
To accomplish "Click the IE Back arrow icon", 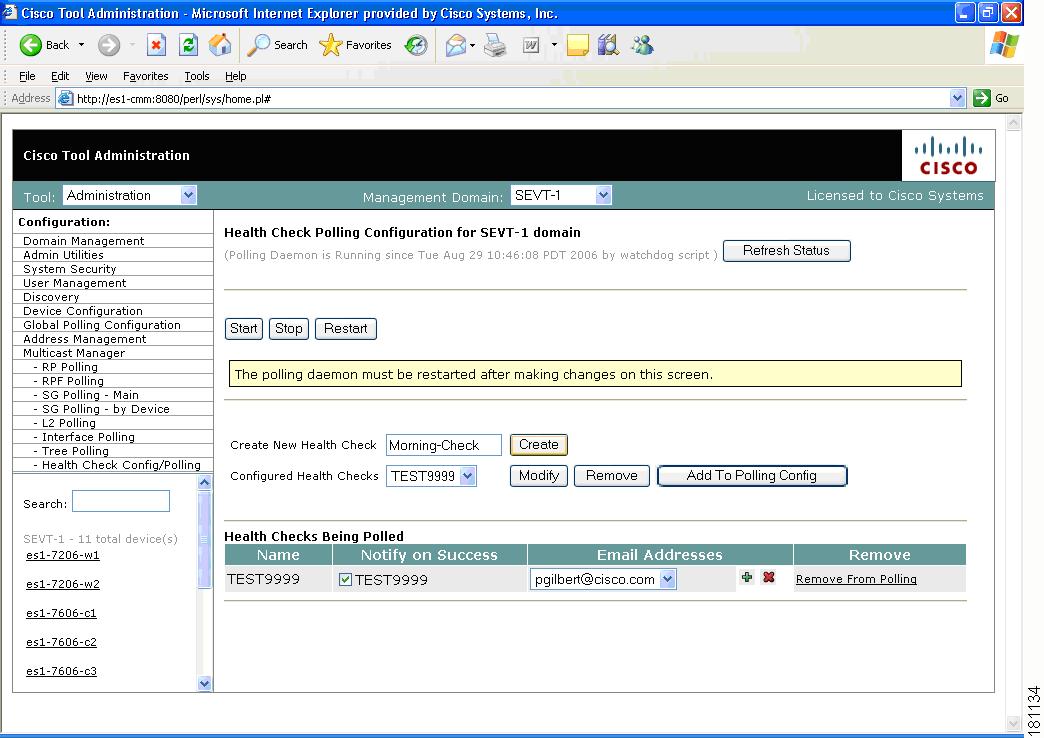I will tap(31, 45).
